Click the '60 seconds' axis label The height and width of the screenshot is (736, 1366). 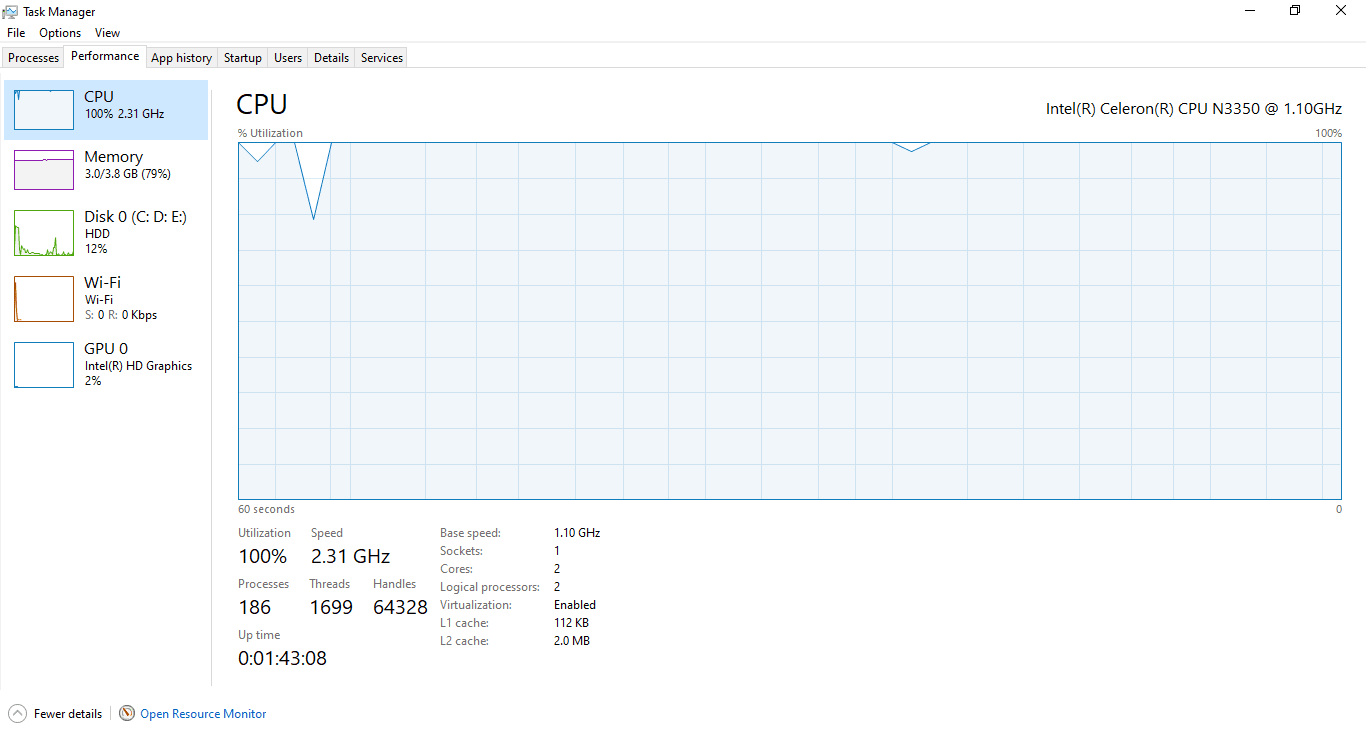[266, 509]
